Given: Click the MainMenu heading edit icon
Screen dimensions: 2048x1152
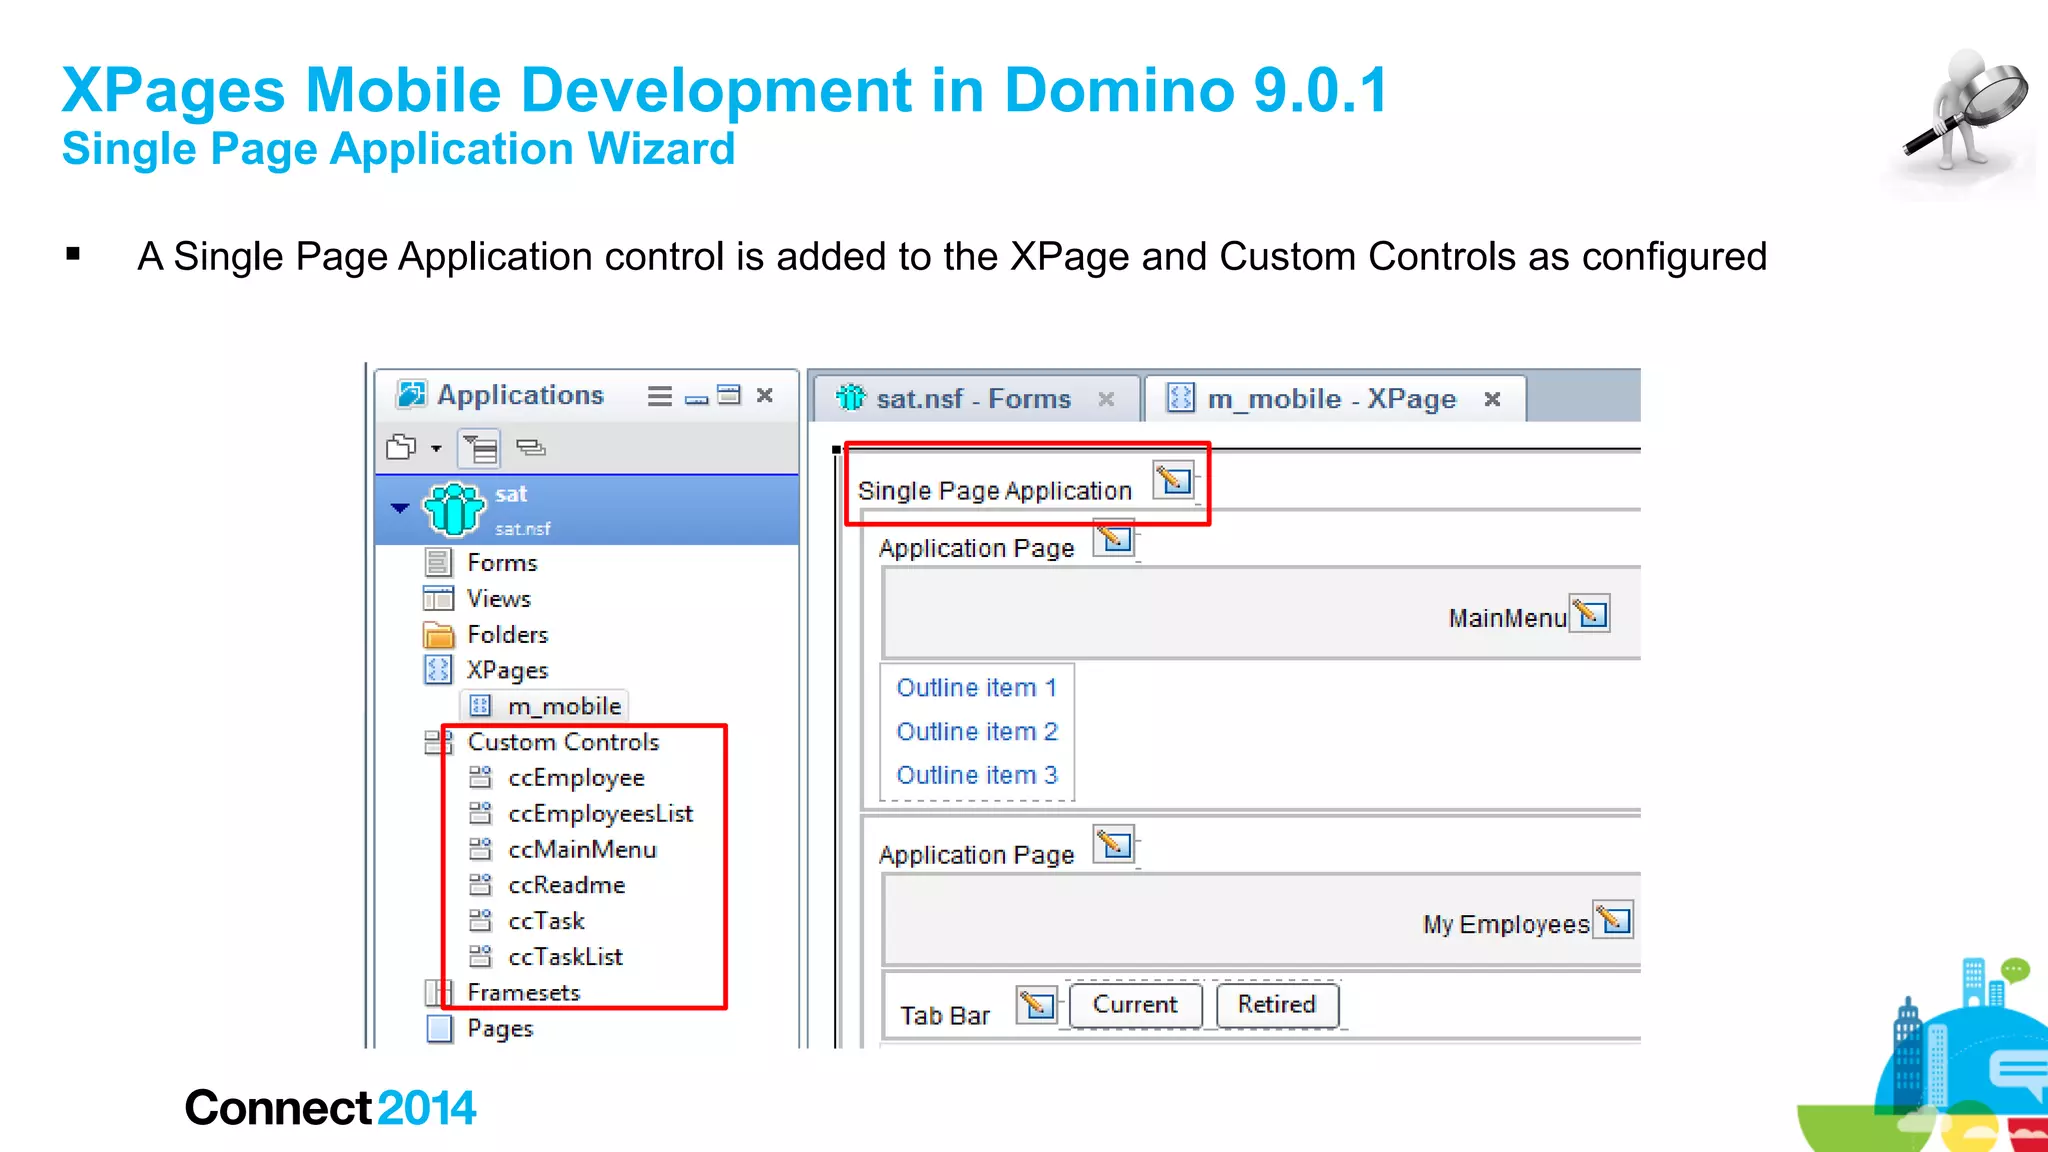Looking at the screenshot, I should click(1590, 613).
